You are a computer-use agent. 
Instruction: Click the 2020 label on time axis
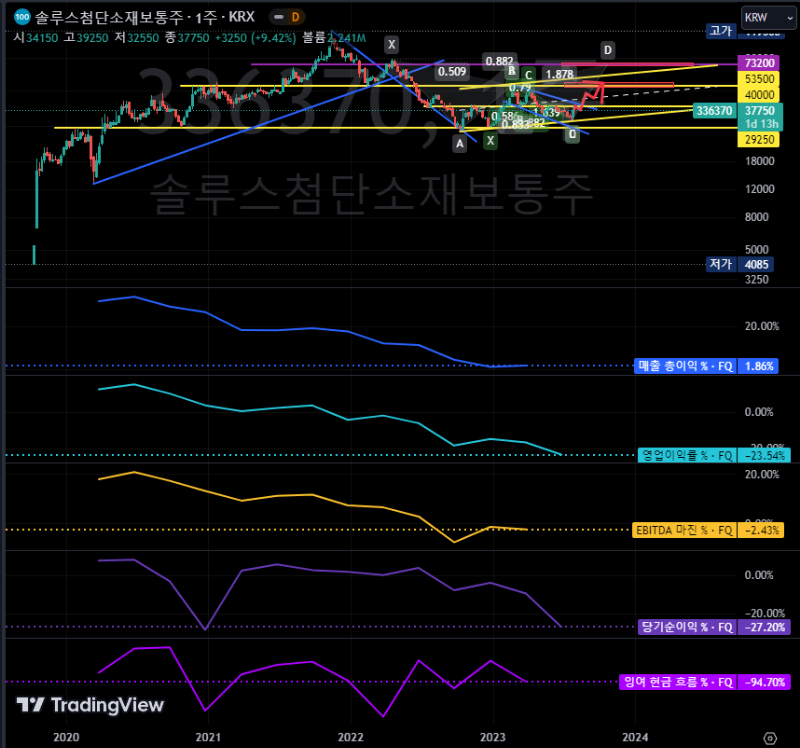pyautogui.click(x=66, y=737)
